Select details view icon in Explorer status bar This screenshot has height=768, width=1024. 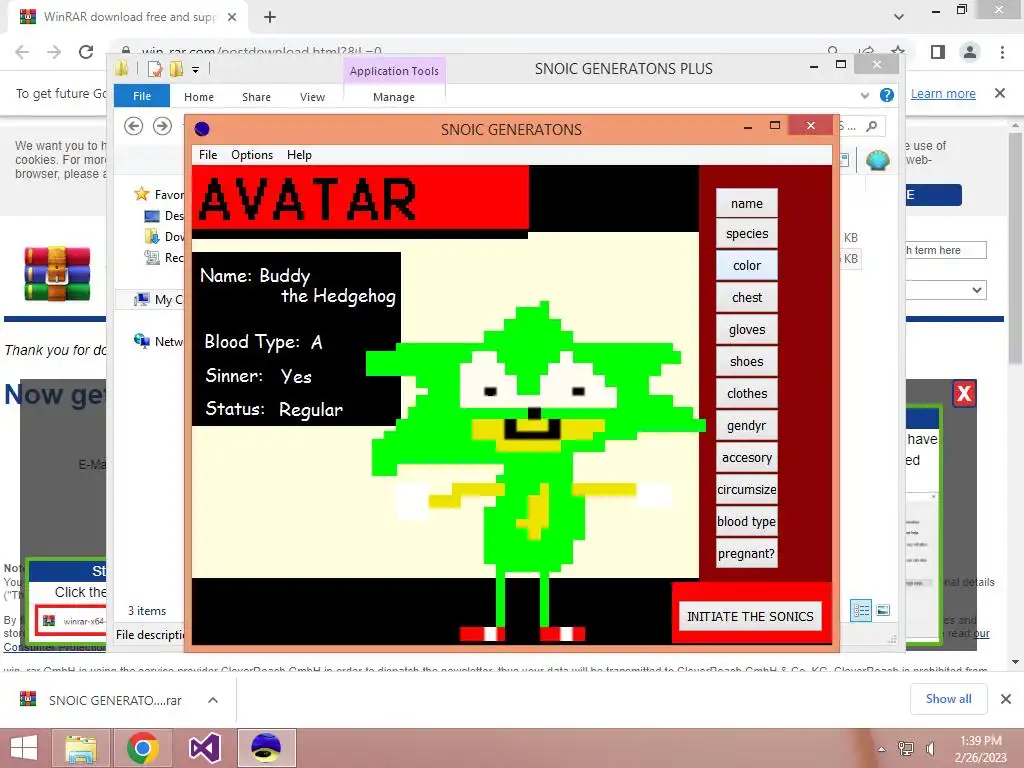pos(861,610)
